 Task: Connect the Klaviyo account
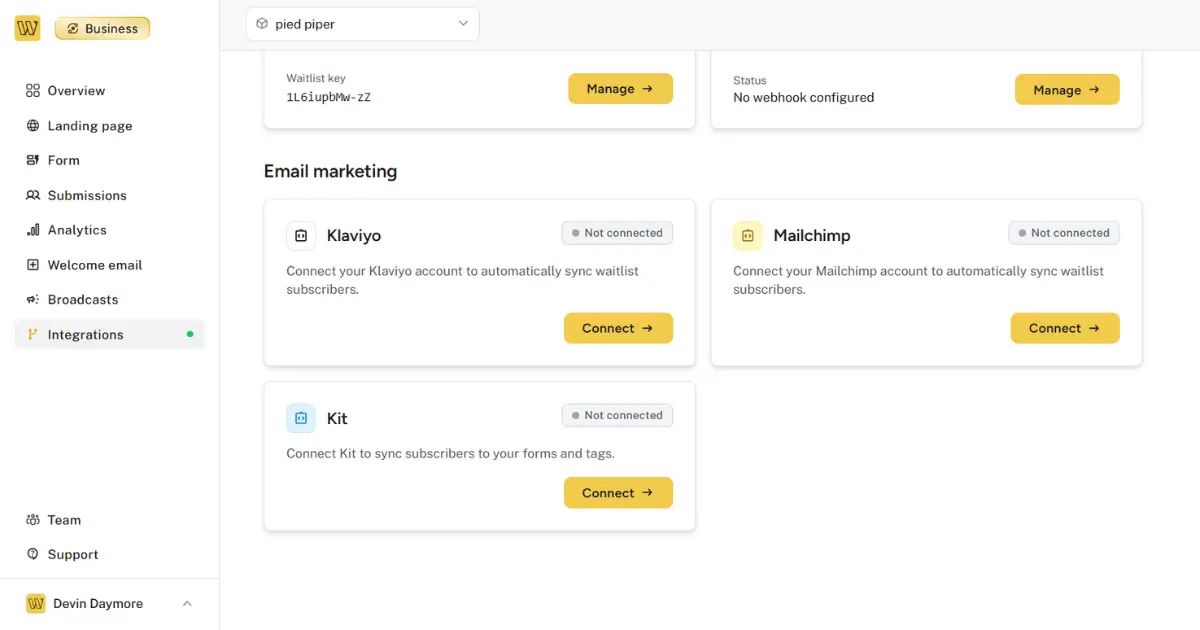pos(618,328)
